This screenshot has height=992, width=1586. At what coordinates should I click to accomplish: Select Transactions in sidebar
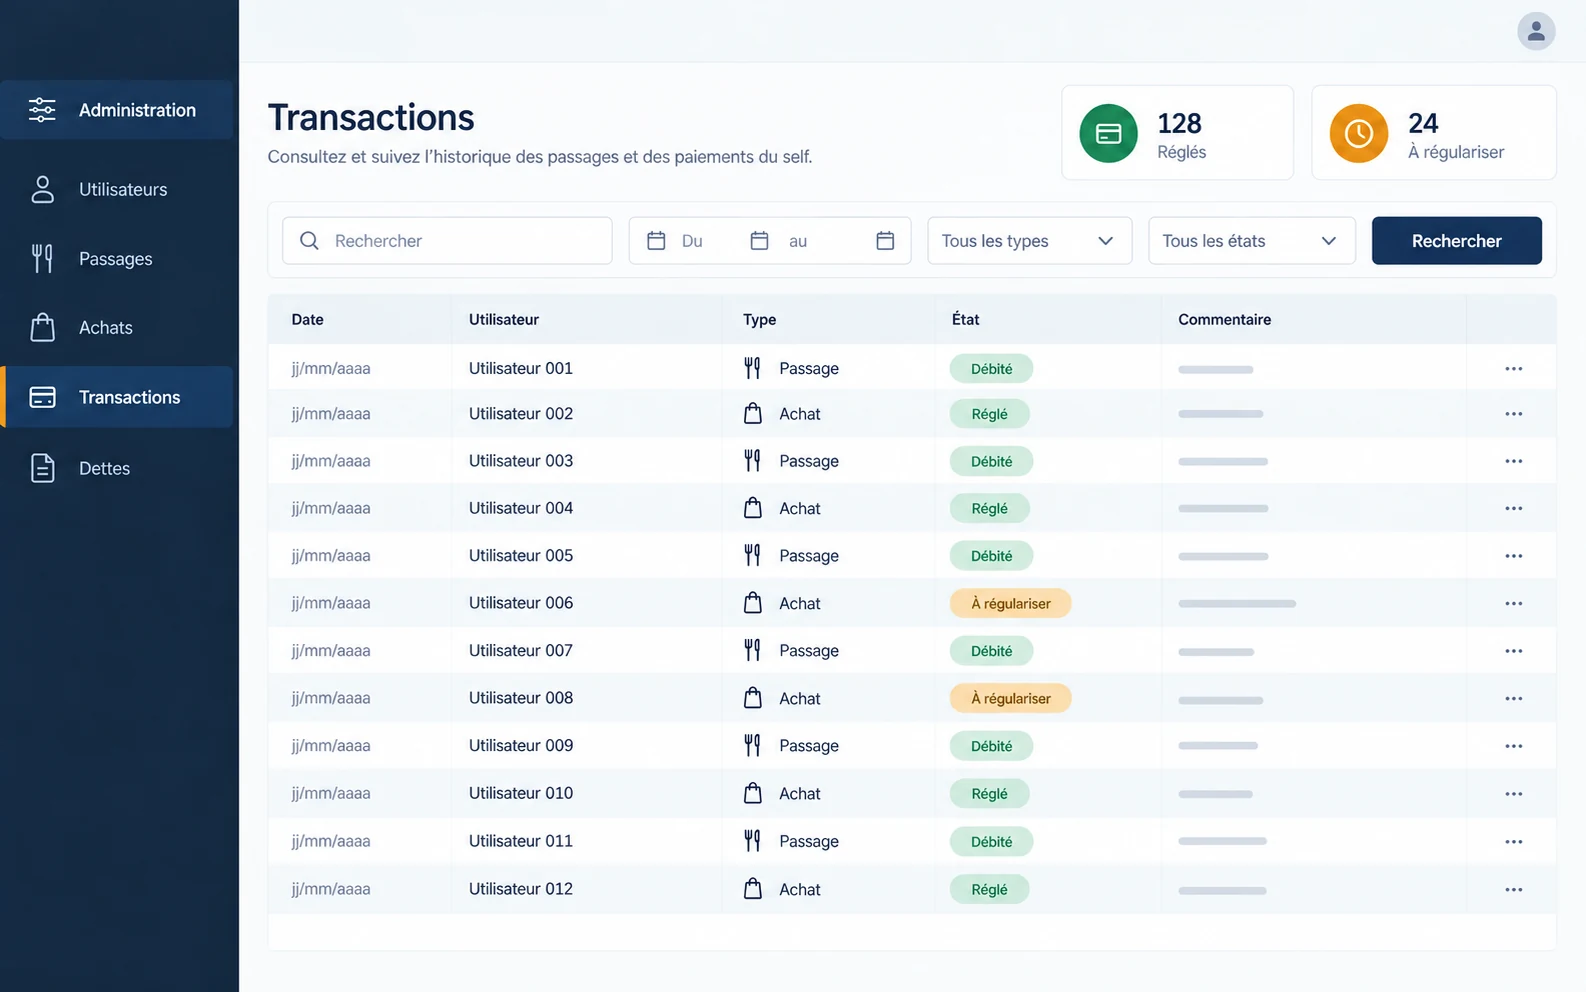coord(117,397)
